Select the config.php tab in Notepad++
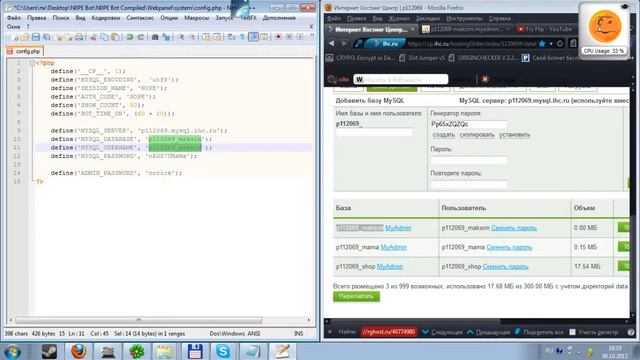Viewport: 640px width, 360px height. coord(24,51)
